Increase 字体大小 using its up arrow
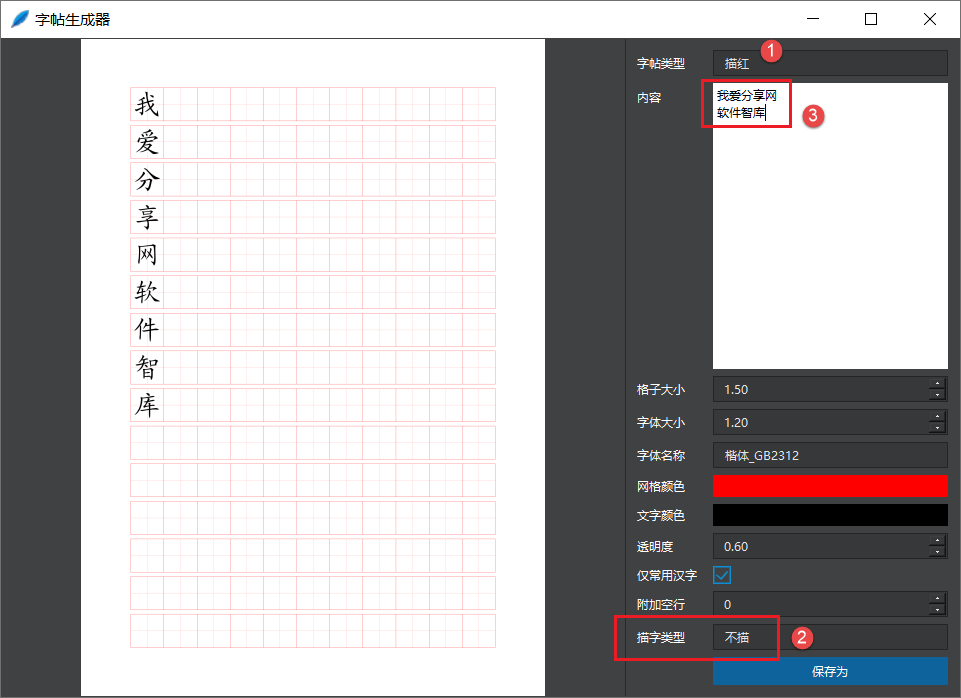This screenshot has width=961, height=698. pos(938,418)
